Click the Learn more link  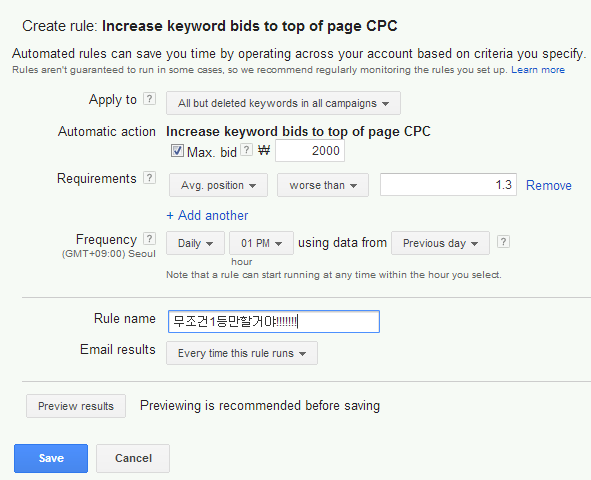click(x=538, y=70)
